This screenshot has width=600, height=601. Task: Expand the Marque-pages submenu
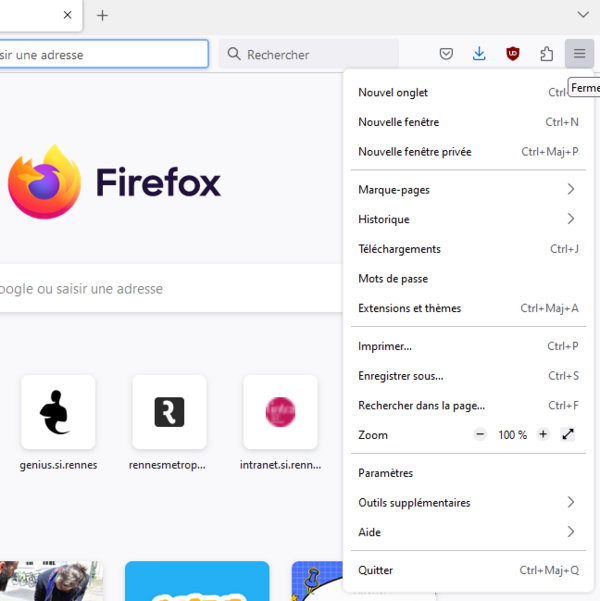[x=468, y=189]
